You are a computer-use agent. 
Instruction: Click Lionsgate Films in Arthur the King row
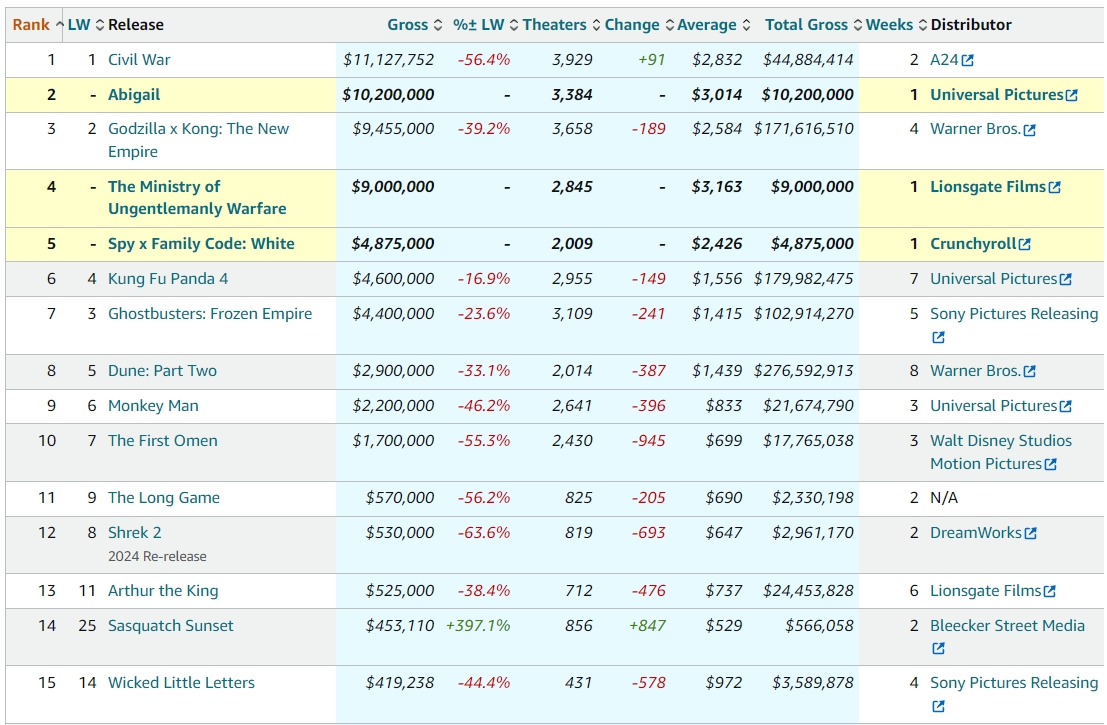click(986, 590)
